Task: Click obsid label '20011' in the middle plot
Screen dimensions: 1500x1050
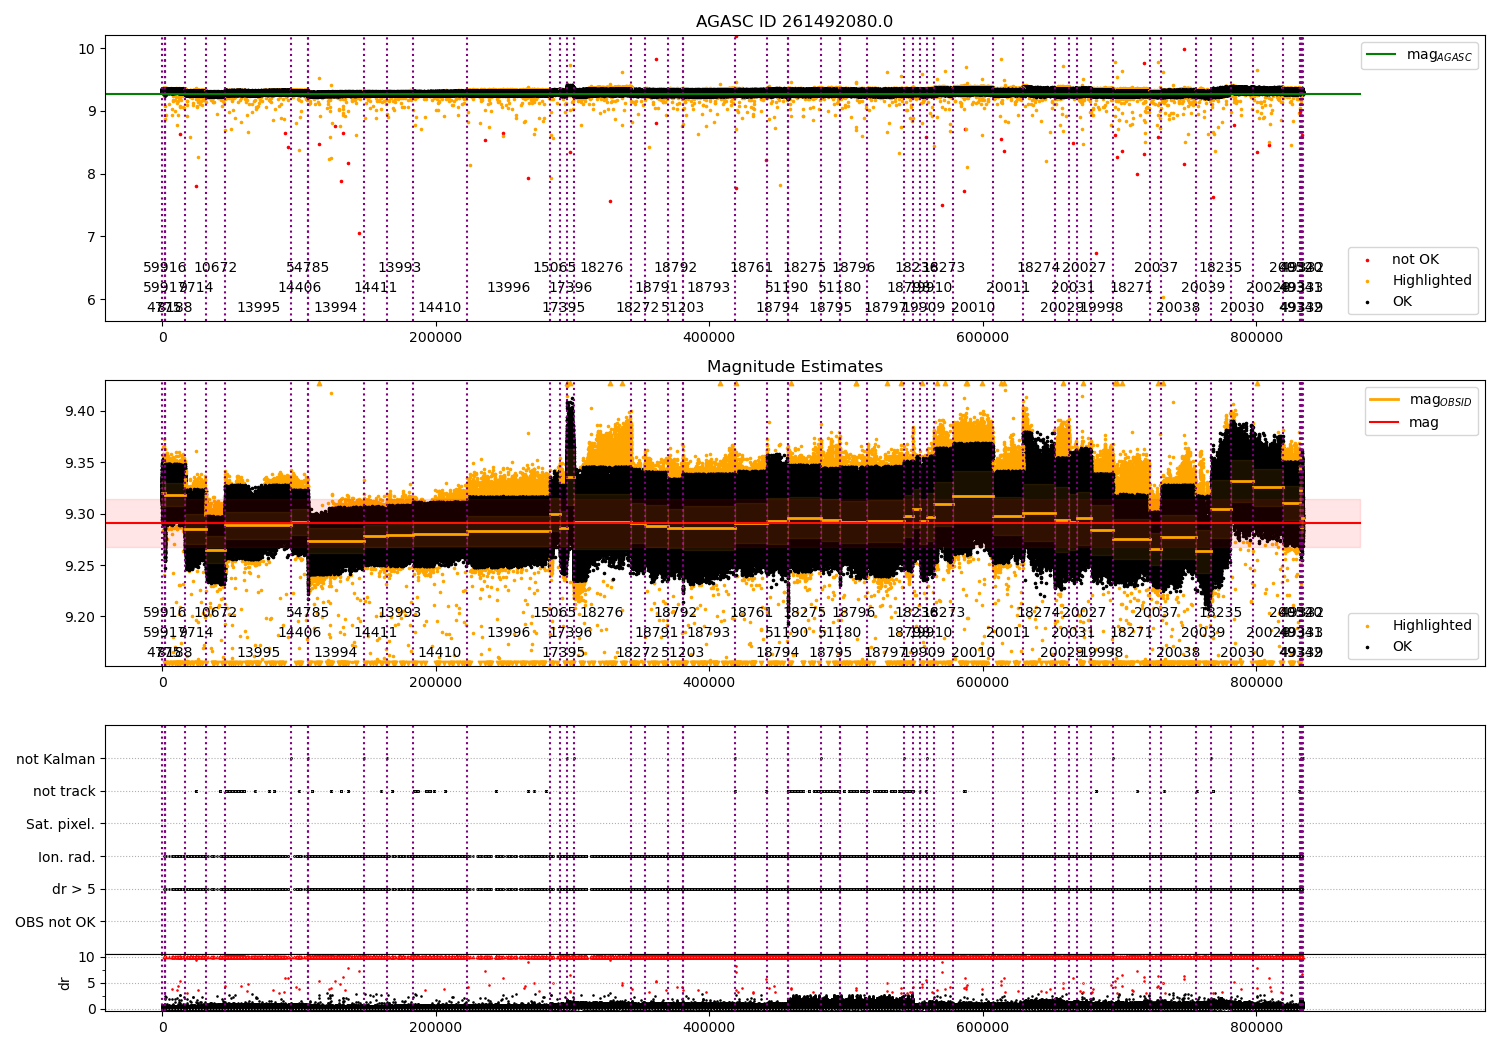Action: (1008, 633)
